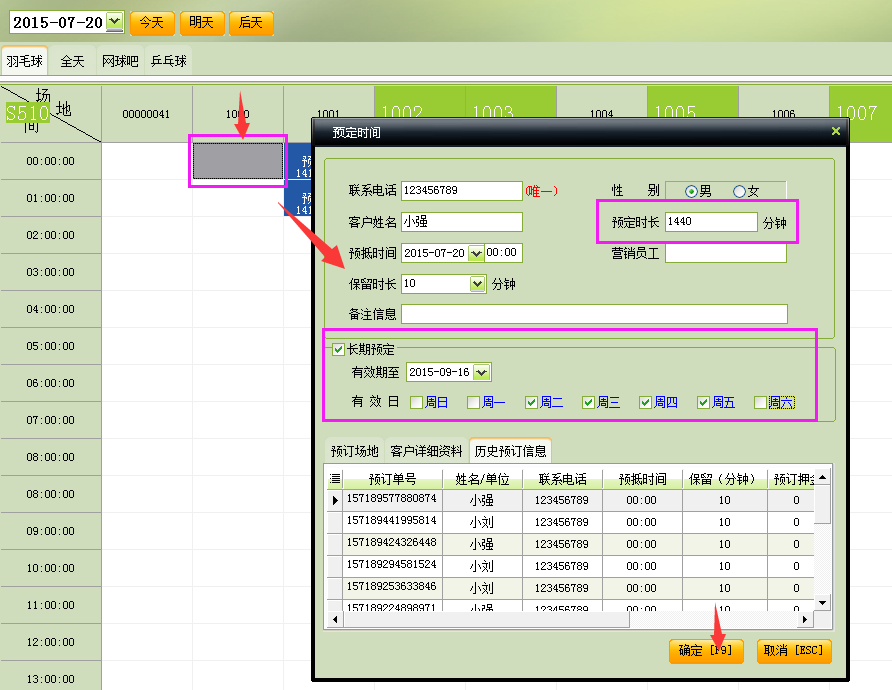Close the 预定时间 dialog

tap(836, 131)
